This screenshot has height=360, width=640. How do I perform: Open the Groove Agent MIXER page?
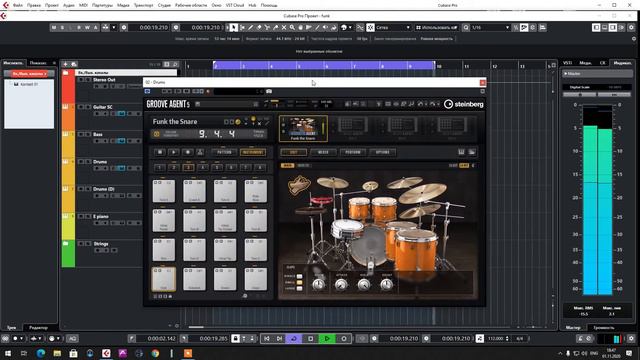click(323, 152)
